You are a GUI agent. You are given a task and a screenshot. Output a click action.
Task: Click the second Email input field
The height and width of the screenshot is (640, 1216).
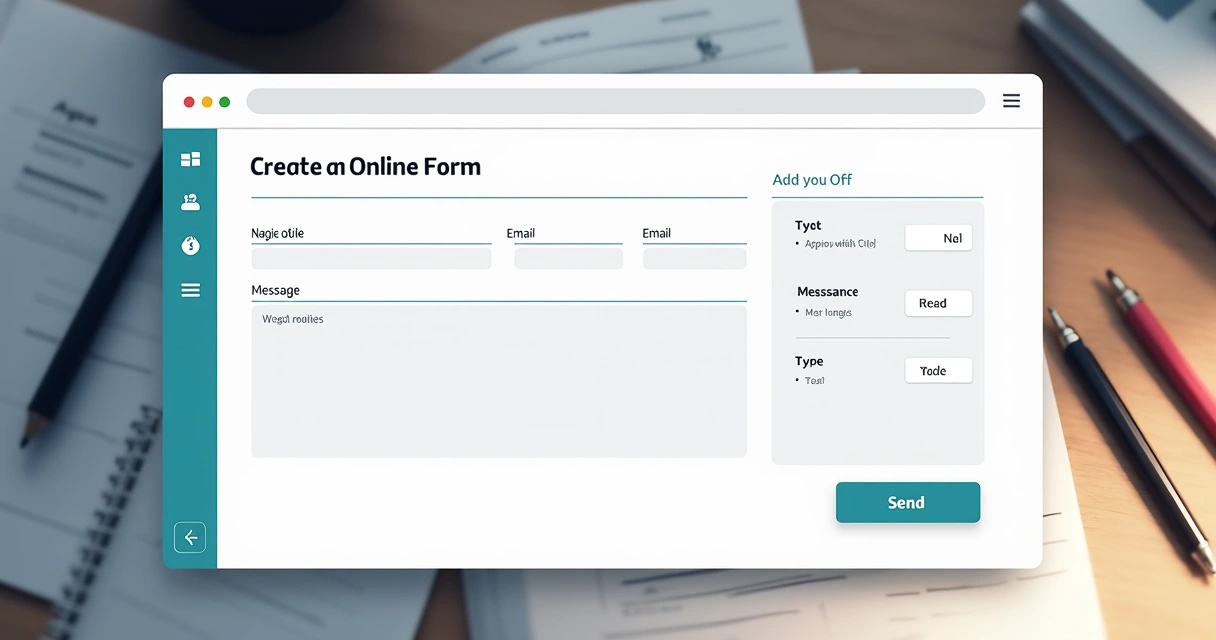click(694, 258)
